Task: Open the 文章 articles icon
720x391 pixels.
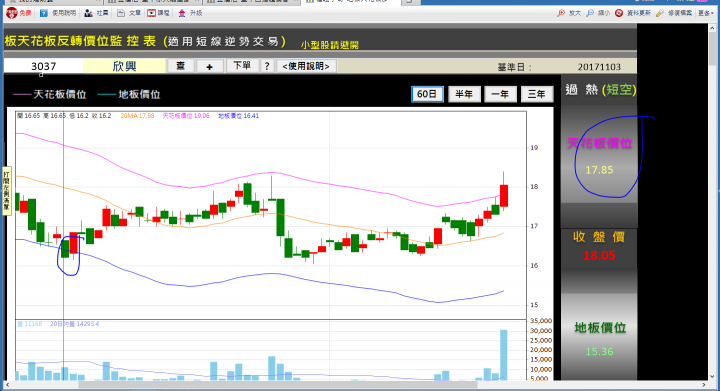Action: point(121,13)
